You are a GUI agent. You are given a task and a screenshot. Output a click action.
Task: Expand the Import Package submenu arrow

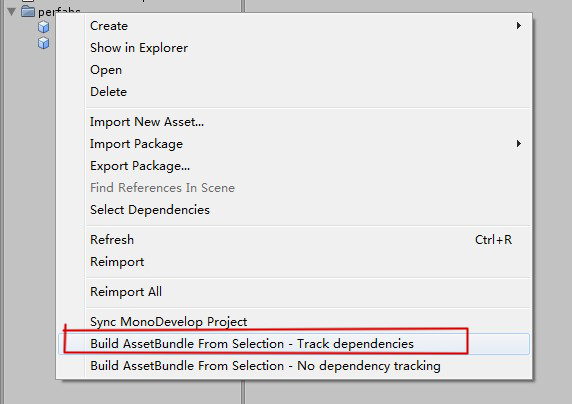518,144
